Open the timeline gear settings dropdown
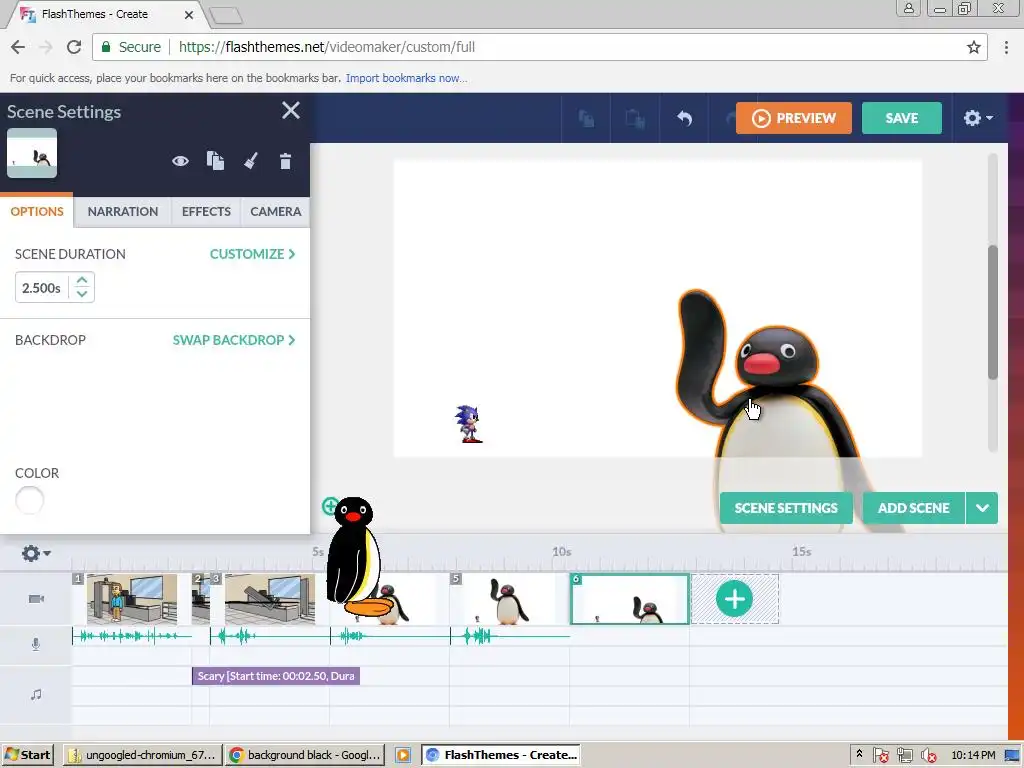Viewport: 1024px width, 768px height. click(x=35, y=553)
